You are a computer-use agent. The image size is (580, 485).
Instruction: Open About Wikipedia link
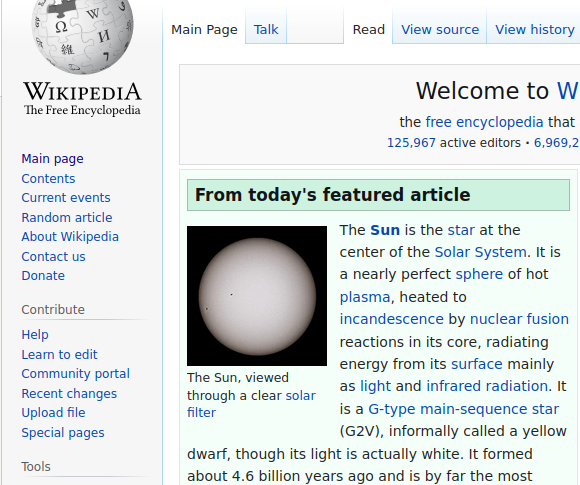tap(70, 237)
